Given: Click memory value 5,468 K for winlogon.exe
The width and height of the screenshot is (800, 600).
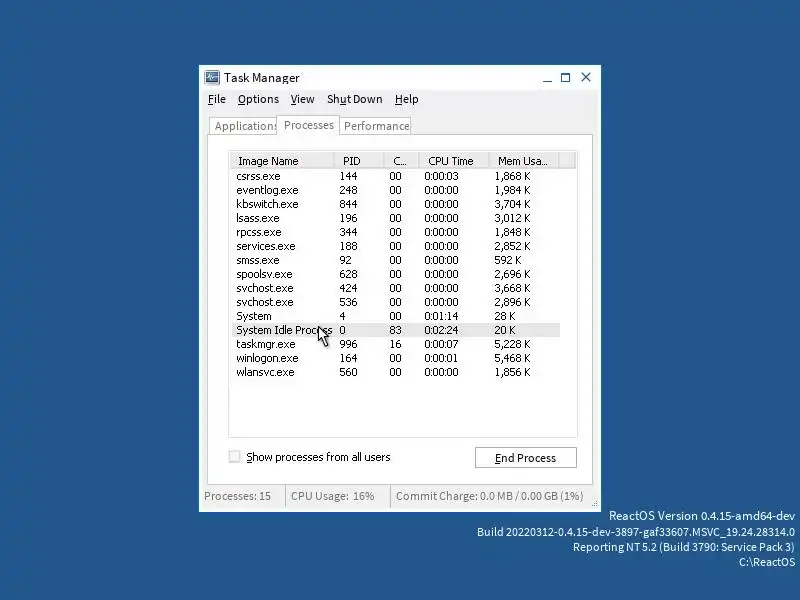Looking at the screenshot, I should pyautogui.click(x=512, y=358).
